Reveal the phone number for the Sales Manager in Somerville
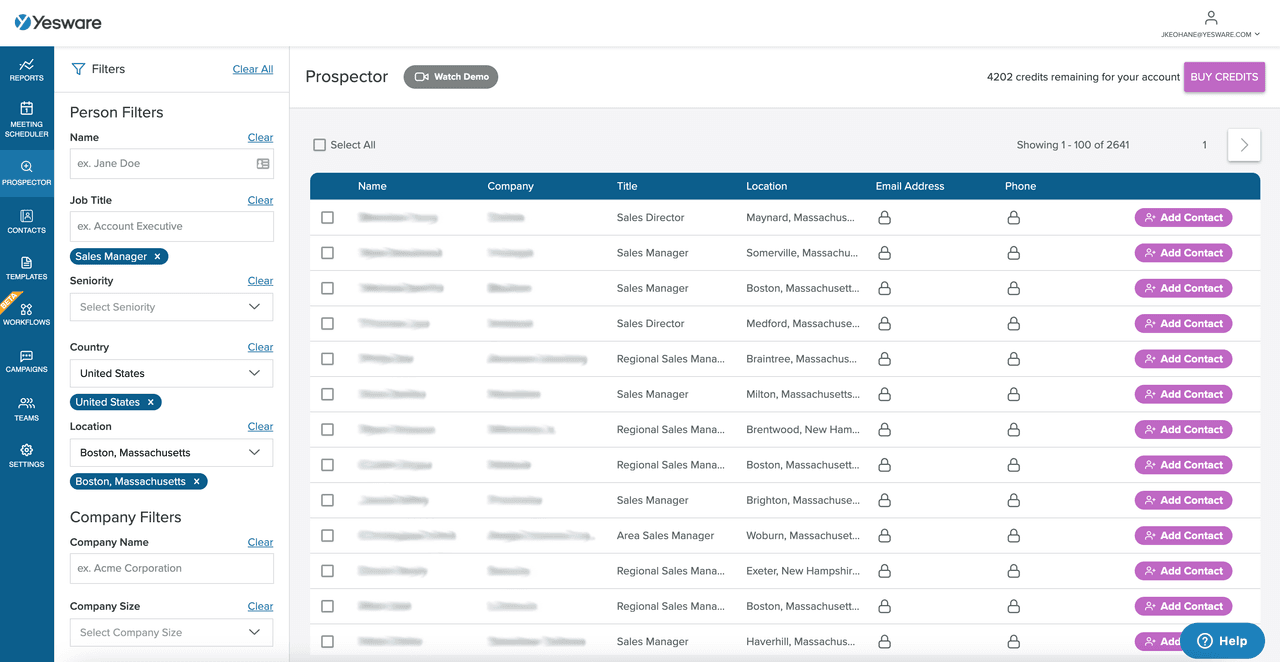The image size is (1280, 662). (1014, 252)
